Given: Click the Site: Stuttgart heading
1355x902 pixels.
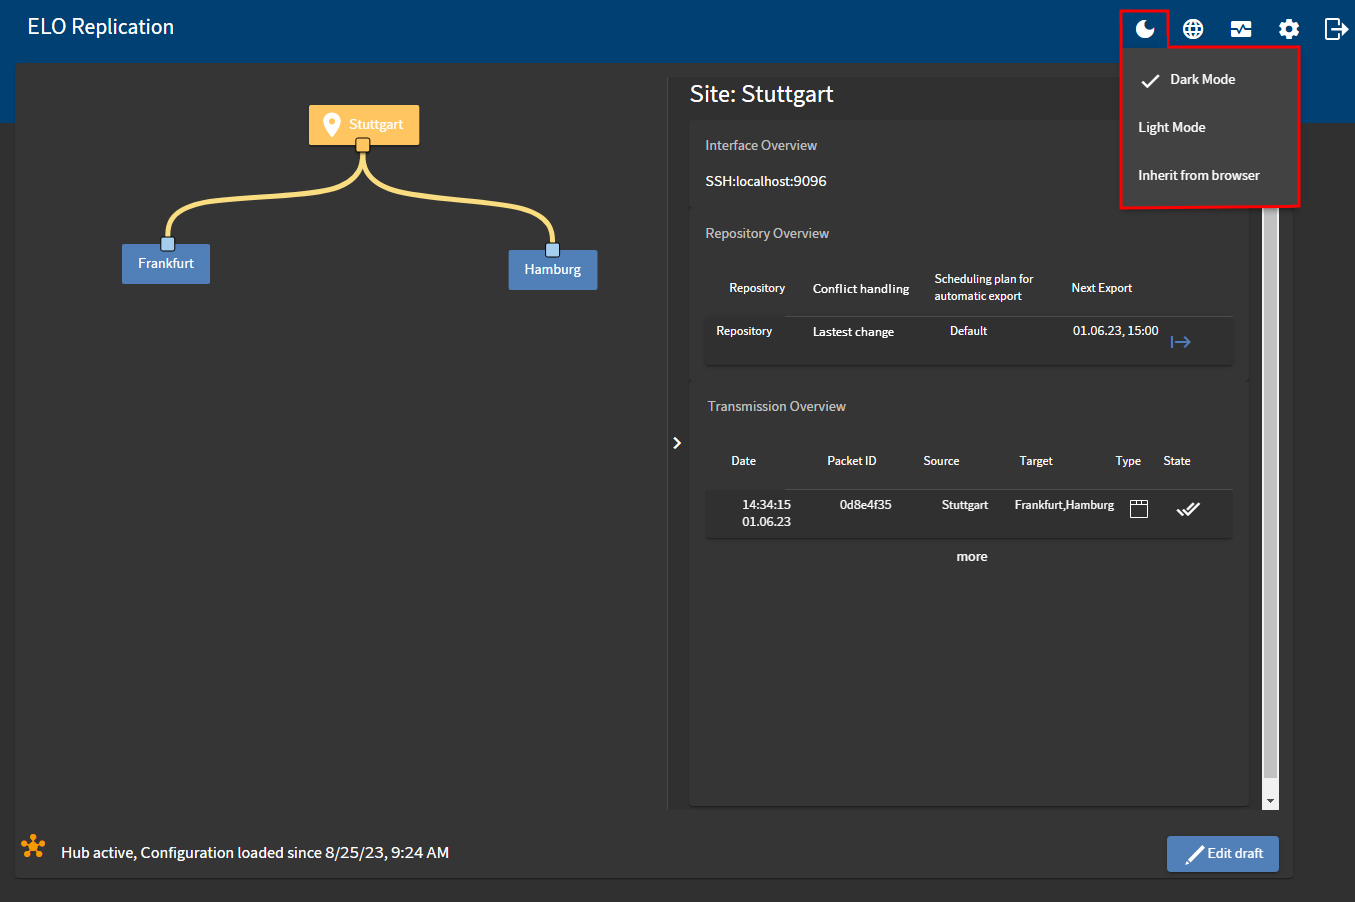Looking at the screenshot, I should click(x=762, y=94).
